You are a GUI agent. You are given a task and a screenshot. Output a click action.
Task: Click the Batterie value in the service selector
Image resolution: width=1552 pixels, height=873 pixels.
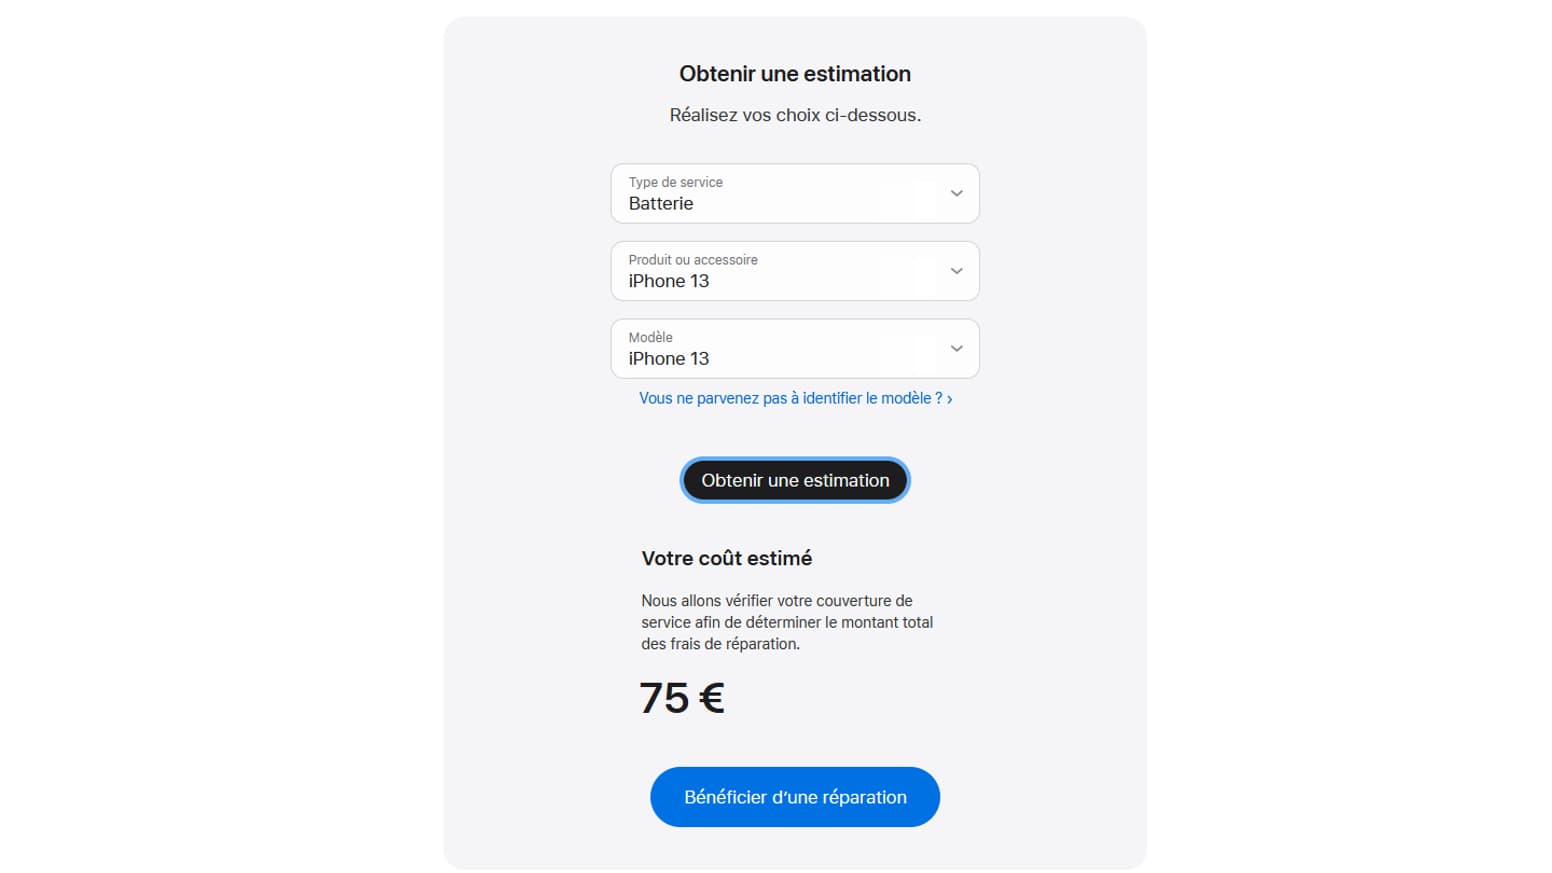coord(661,203)
